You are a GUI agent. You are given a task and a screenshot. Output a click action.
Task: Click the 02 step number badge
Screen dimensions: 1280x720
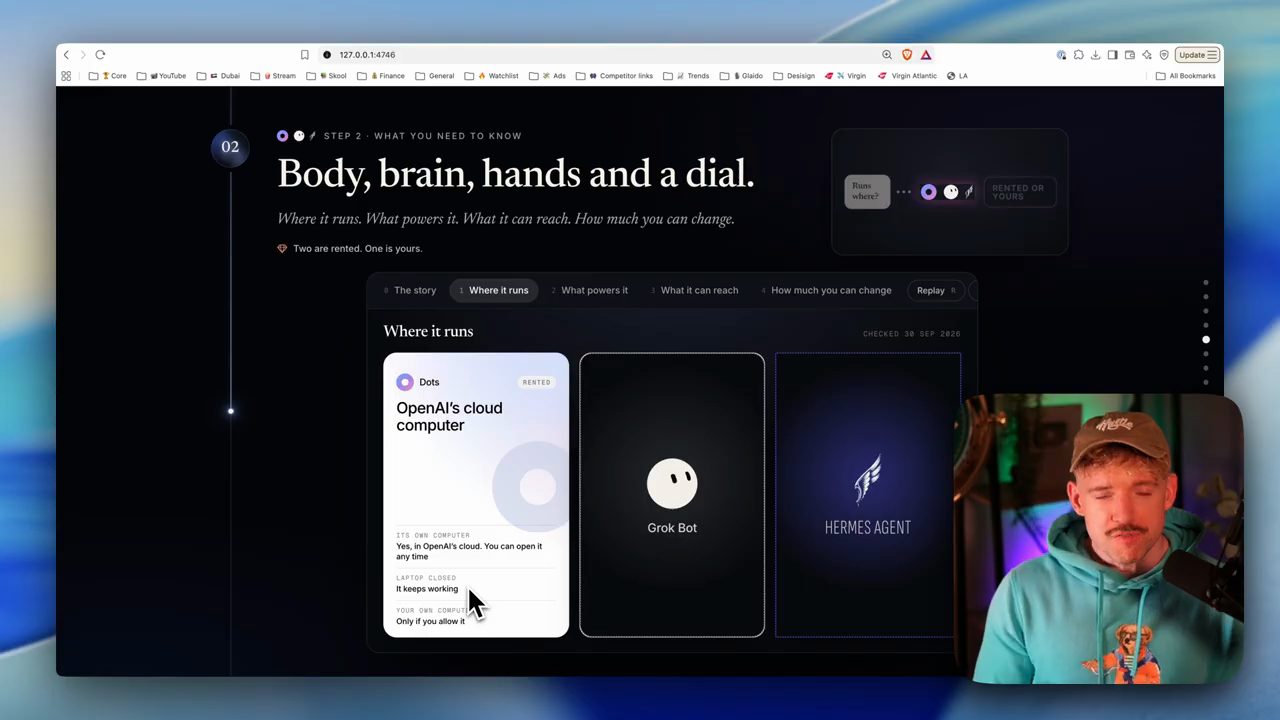[x=230, y=147]
